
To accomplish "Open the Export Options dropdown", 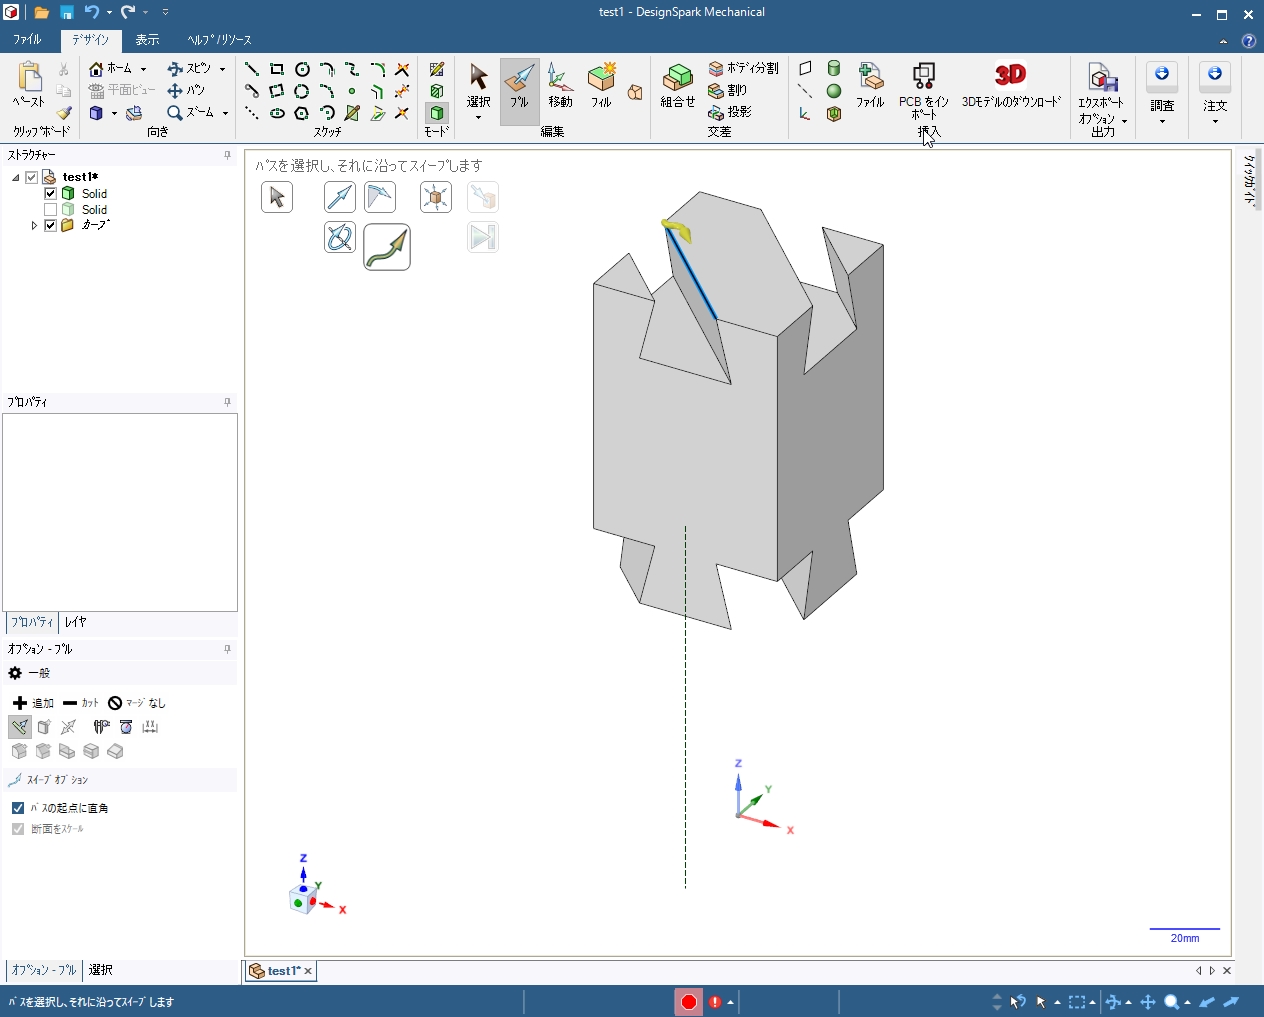I will 1124,121.
